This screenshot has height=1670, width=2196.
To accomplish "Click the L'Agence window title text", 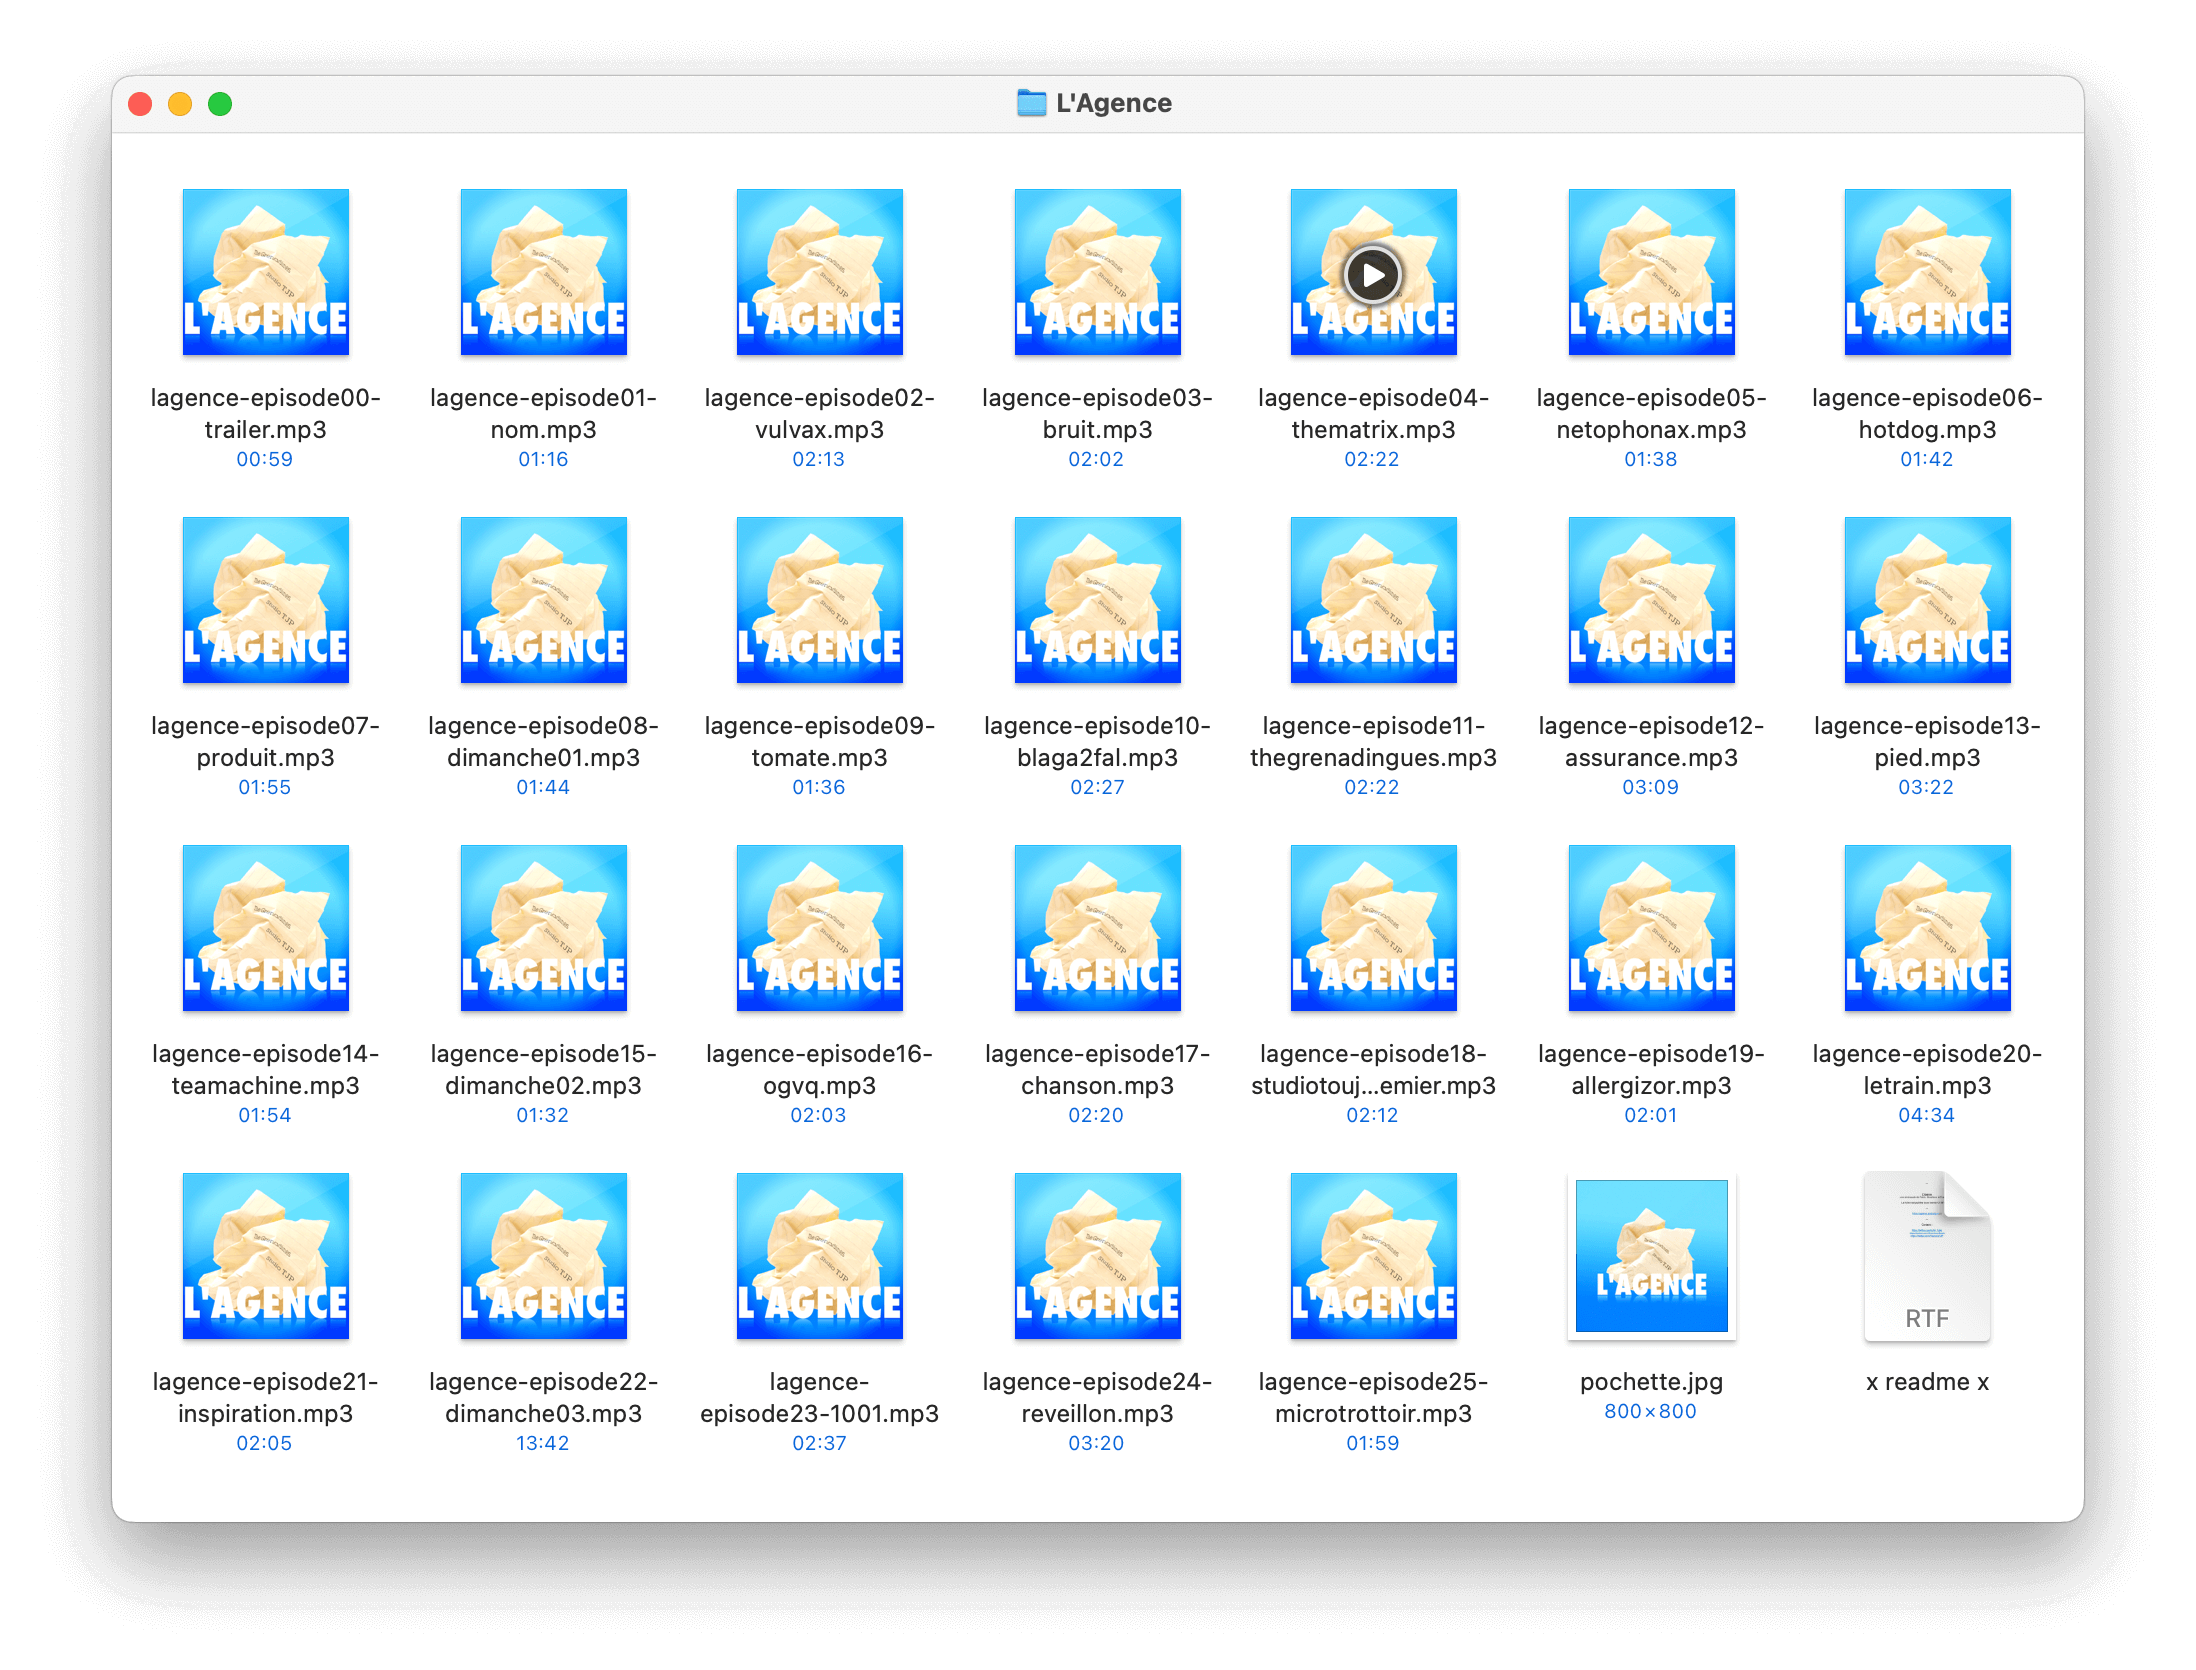I will coord(1113,103).
